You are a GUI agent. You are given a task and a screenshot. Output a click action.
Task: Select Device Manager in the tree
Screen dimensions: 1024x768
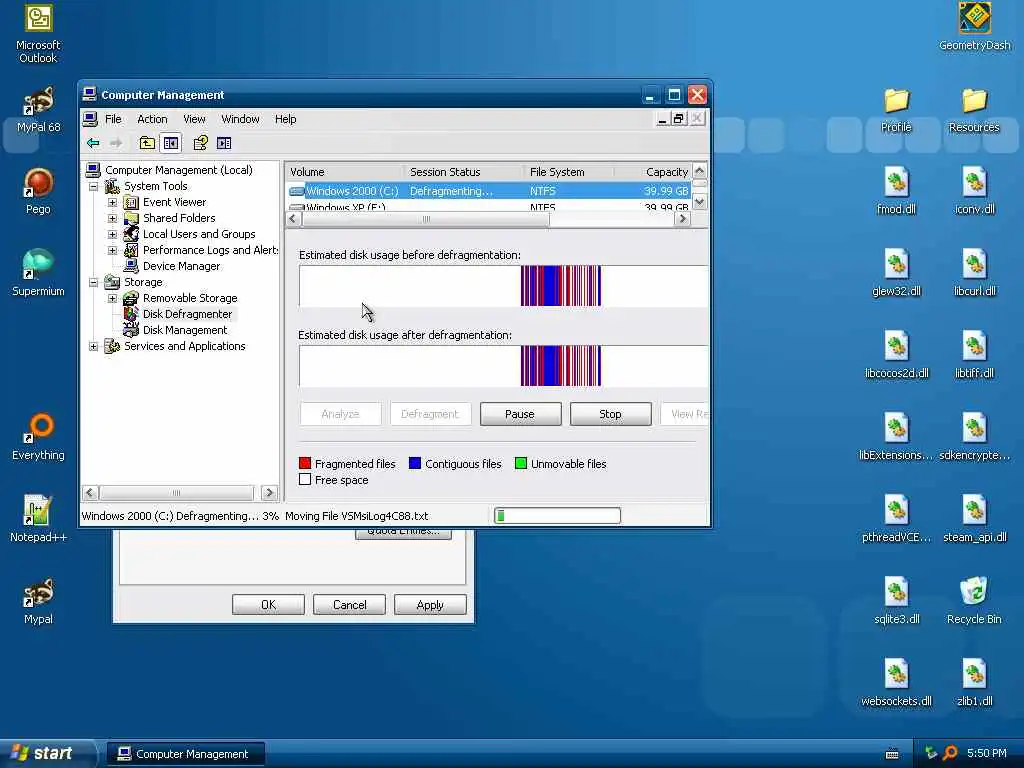pos(181,266)
